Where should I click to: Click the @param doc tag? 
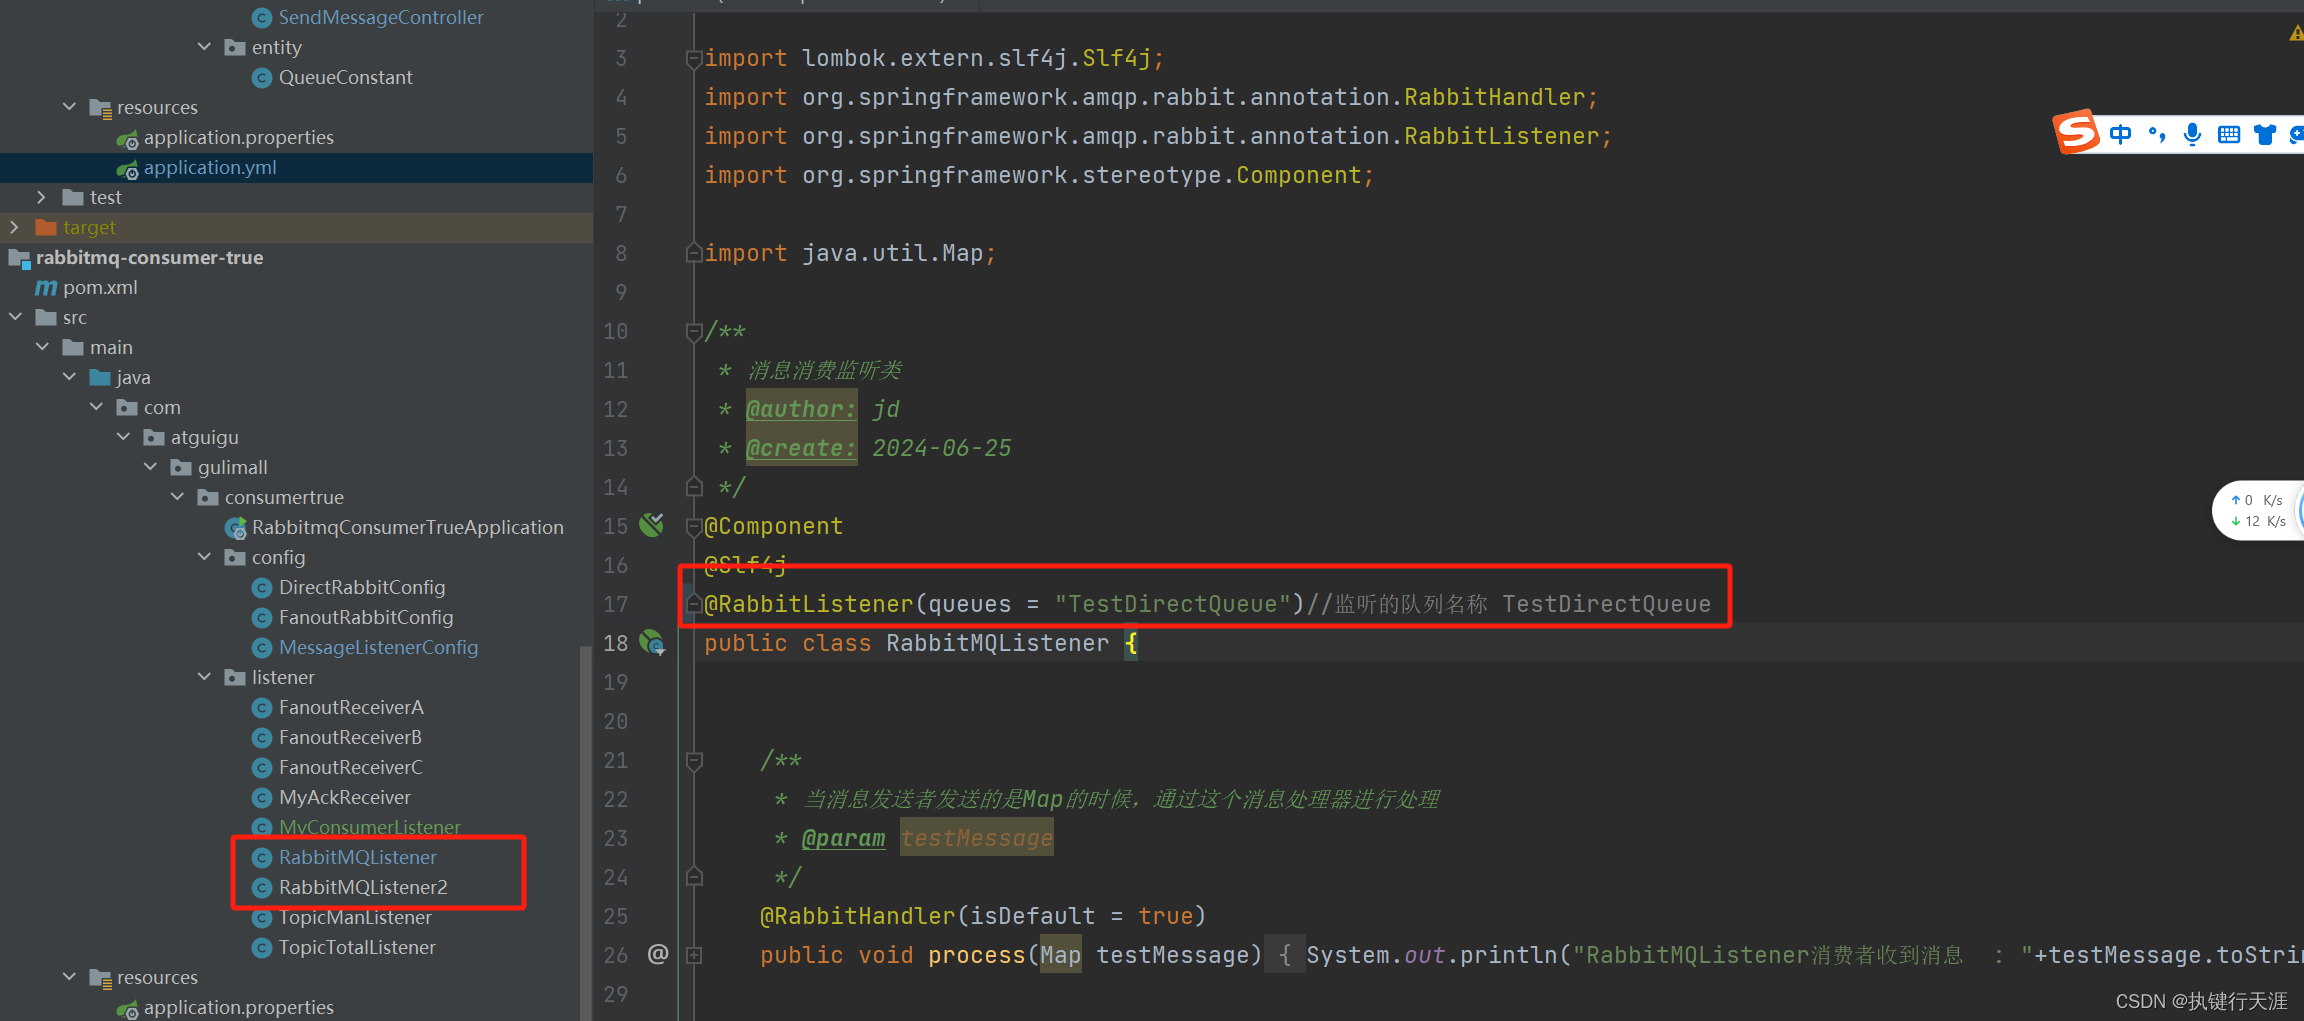[843, 838]
